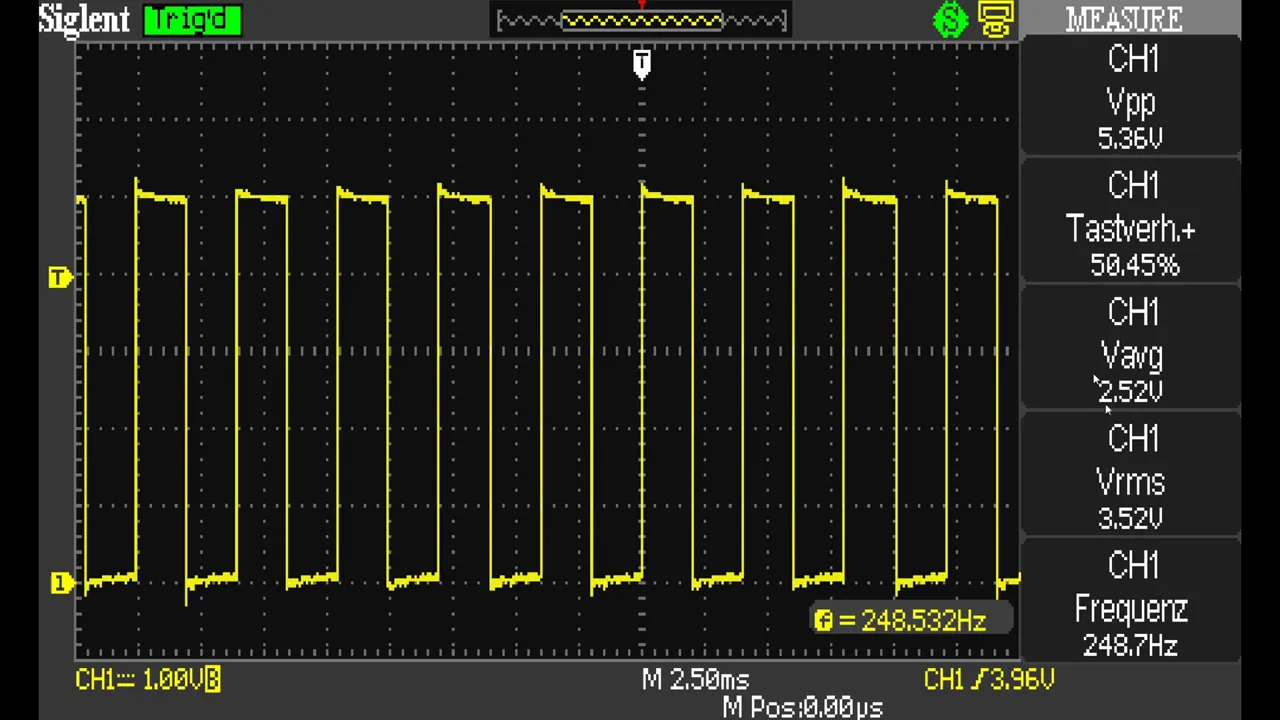1280x720 pixels.
Task: Click the channel 1 ground marker on left
Action: point(61,583)
